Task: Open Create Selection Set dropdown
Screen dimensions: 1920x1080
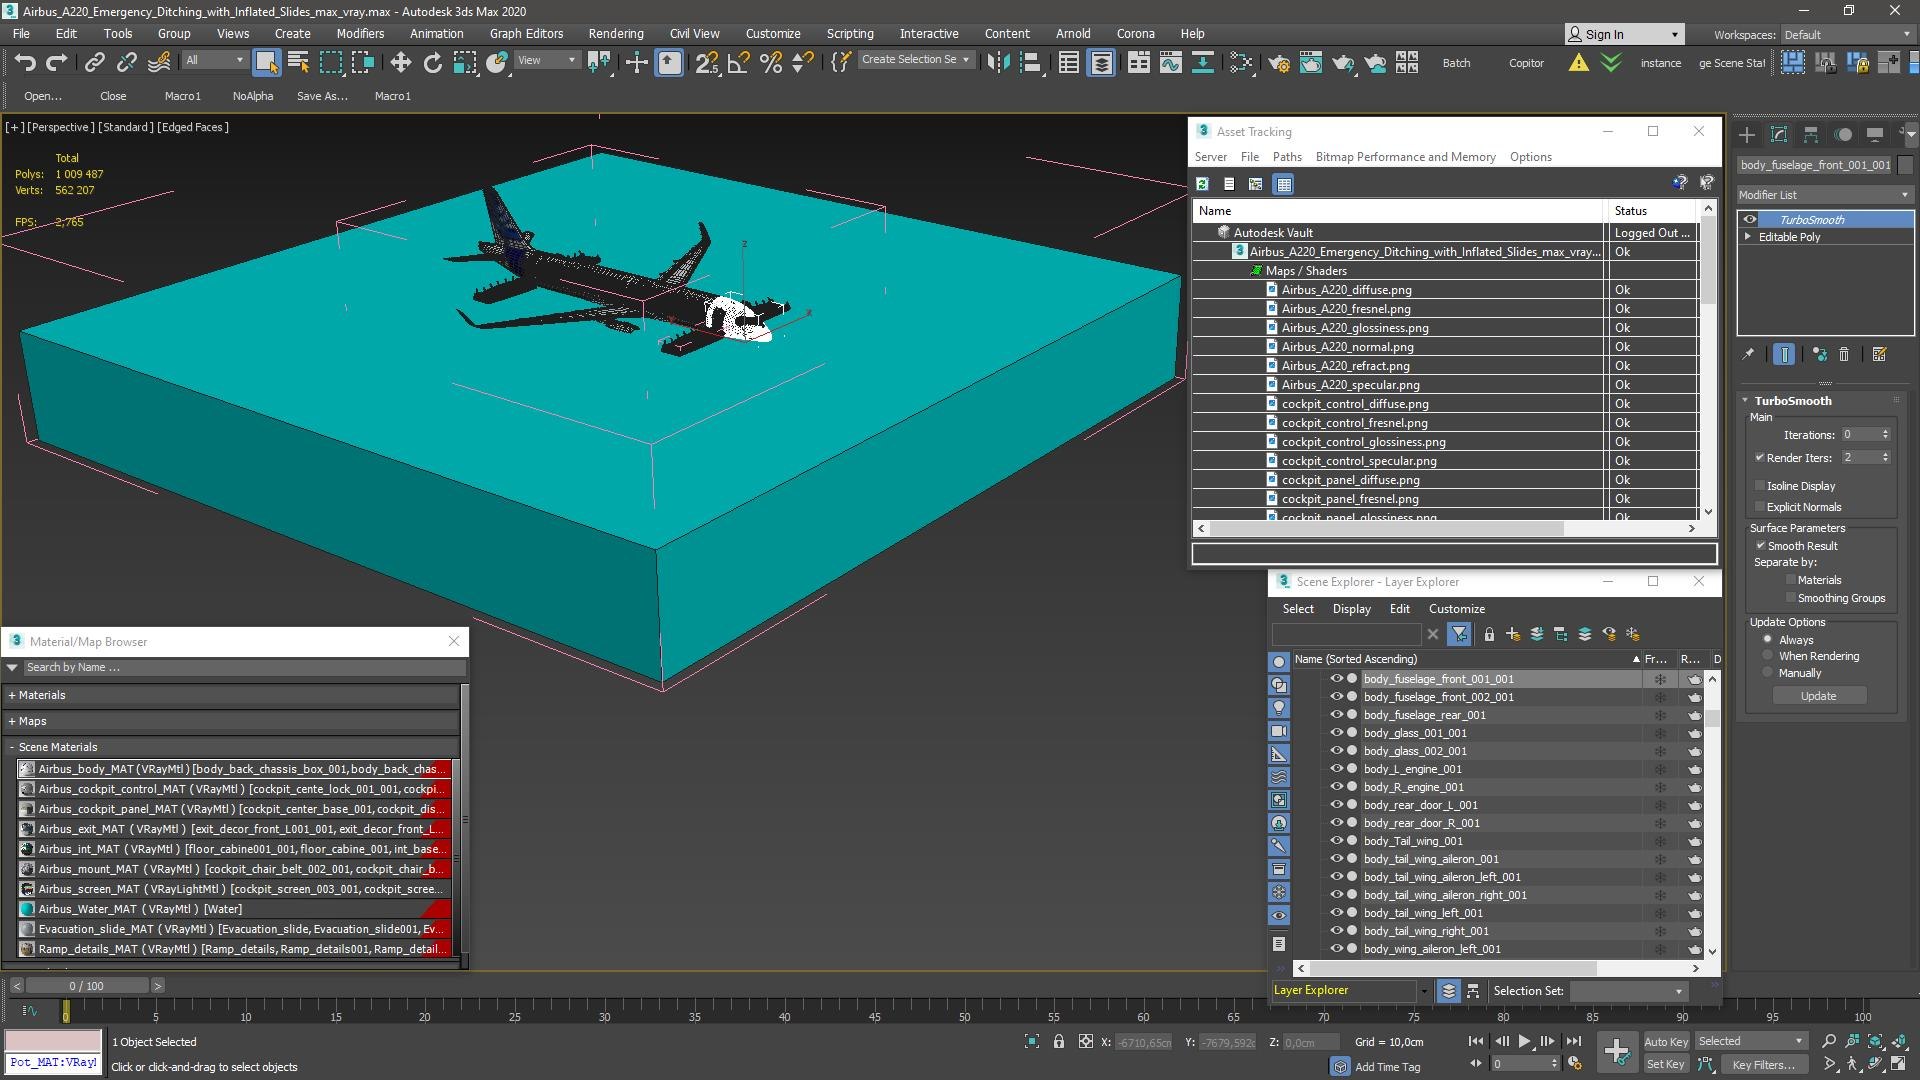Action: pos(917,60)
